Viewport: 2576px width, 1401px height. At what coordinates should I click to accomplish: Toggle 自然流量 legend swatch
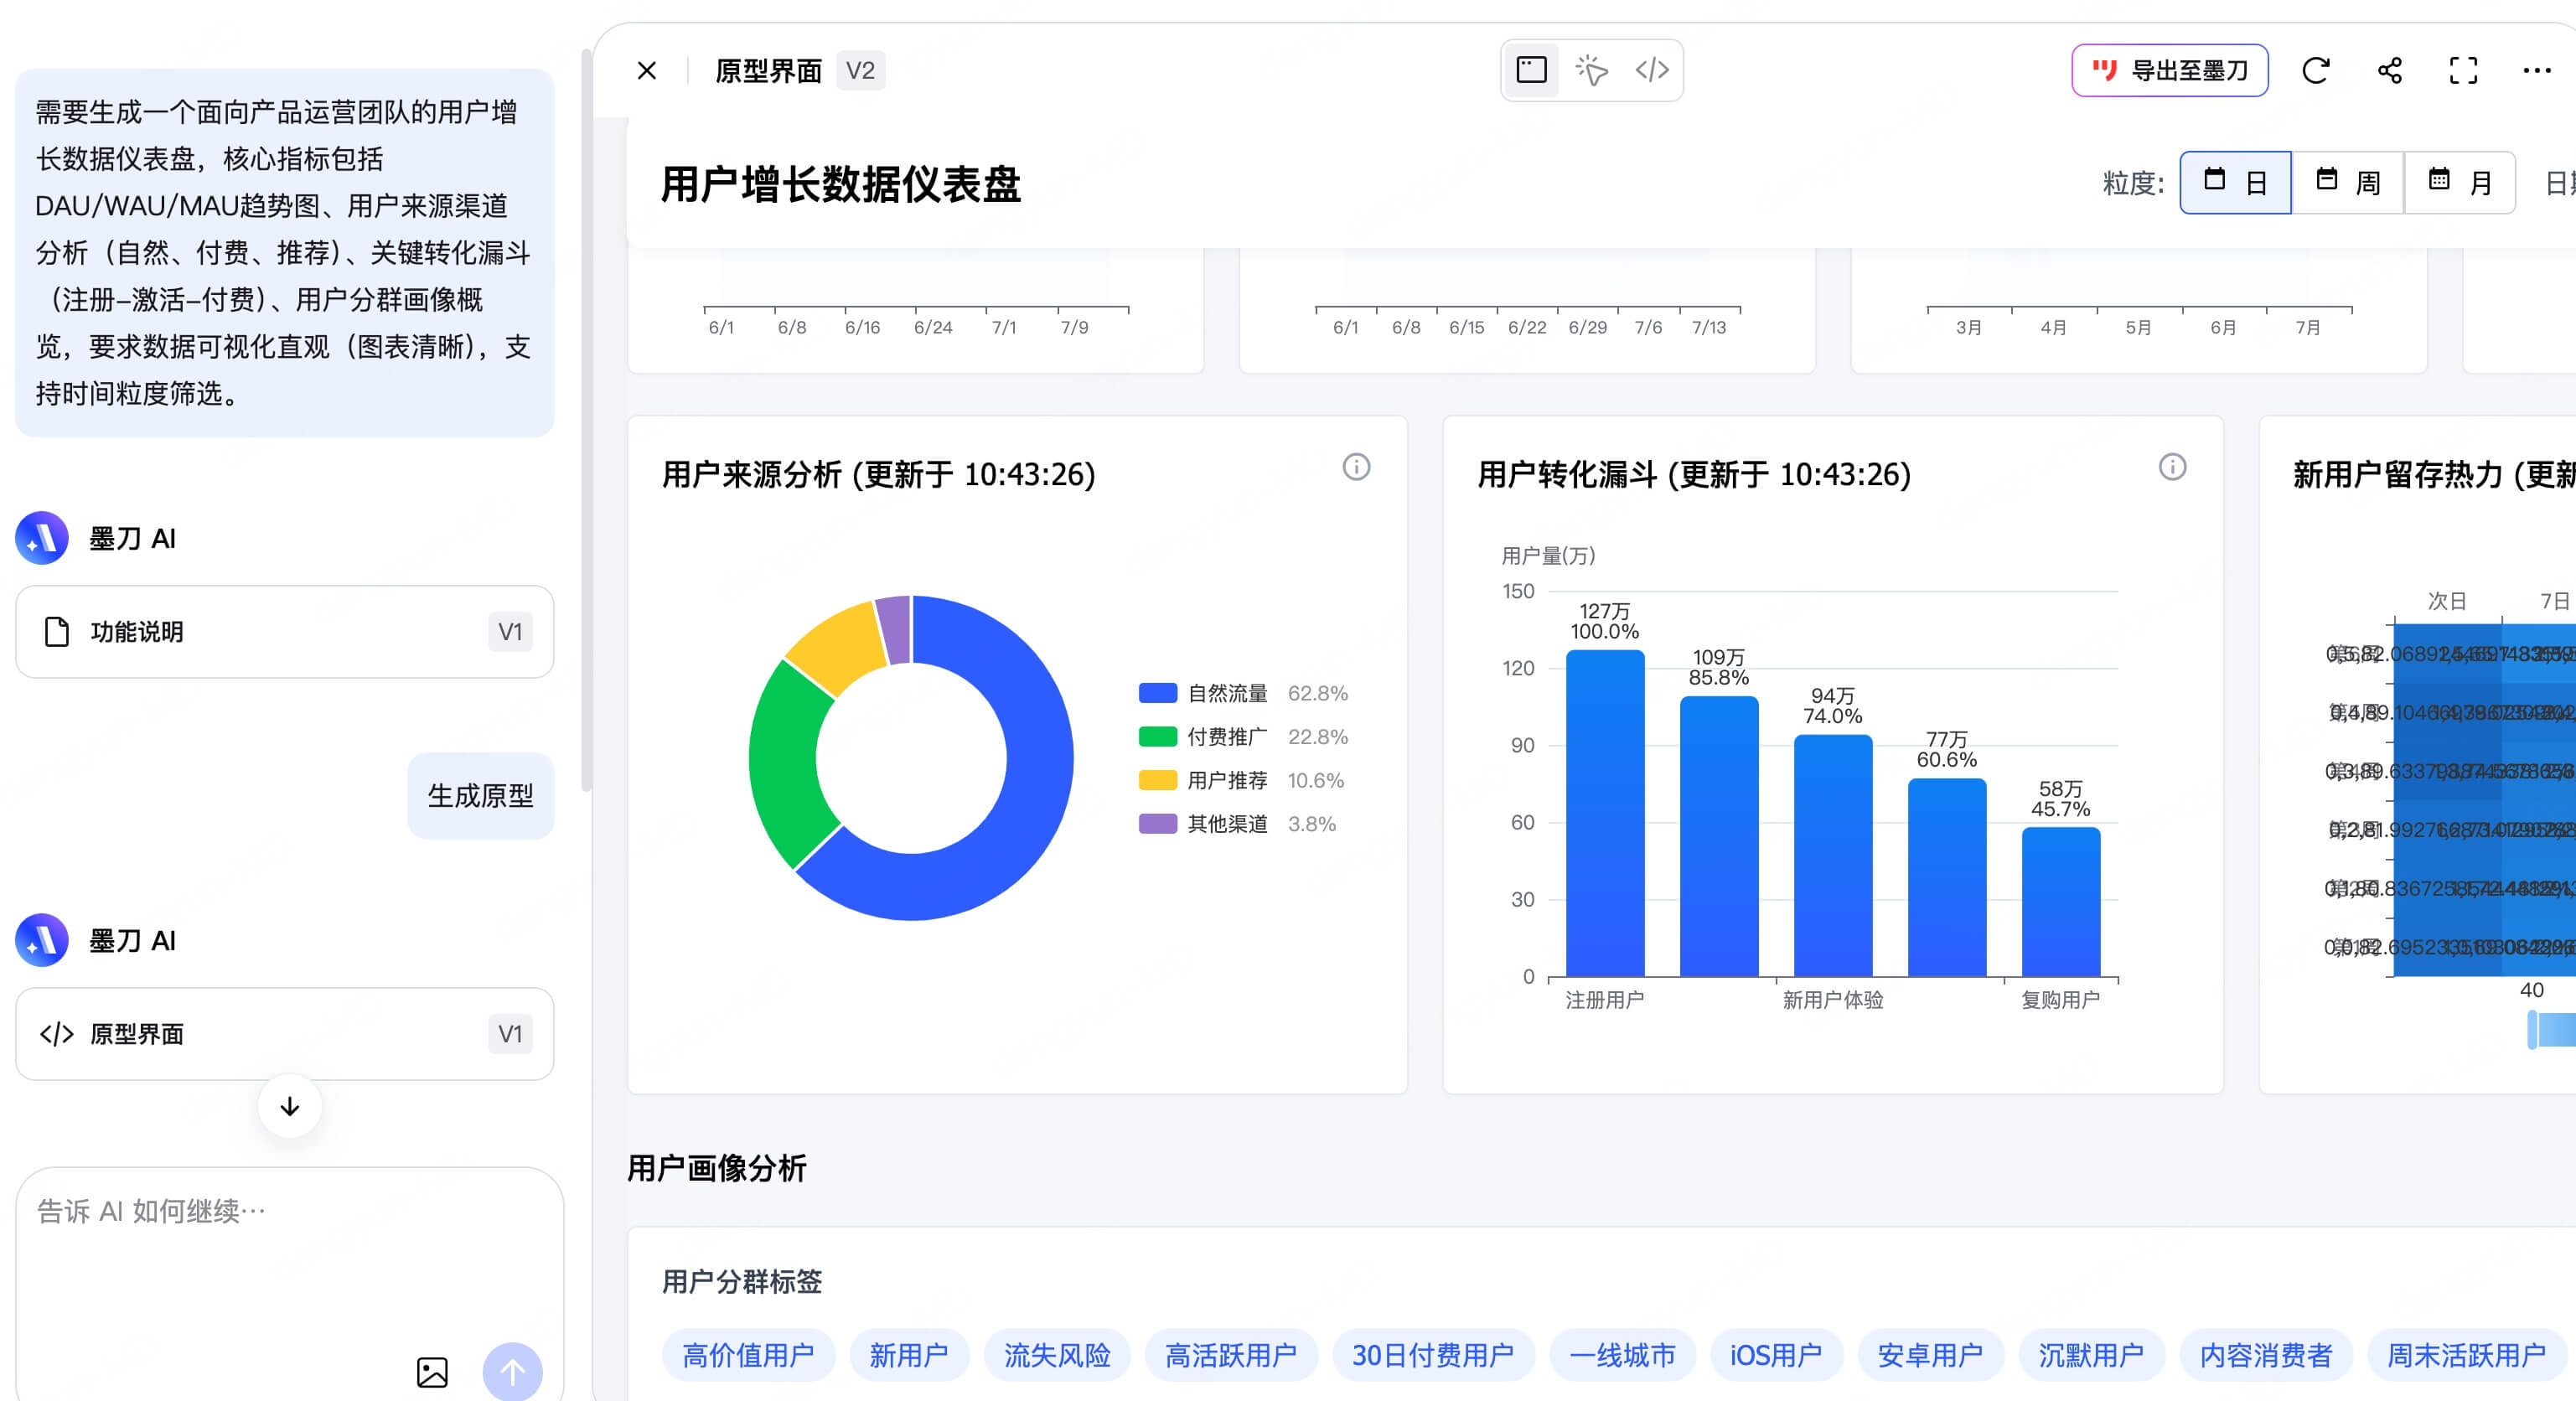click(x=1157, y=693)
